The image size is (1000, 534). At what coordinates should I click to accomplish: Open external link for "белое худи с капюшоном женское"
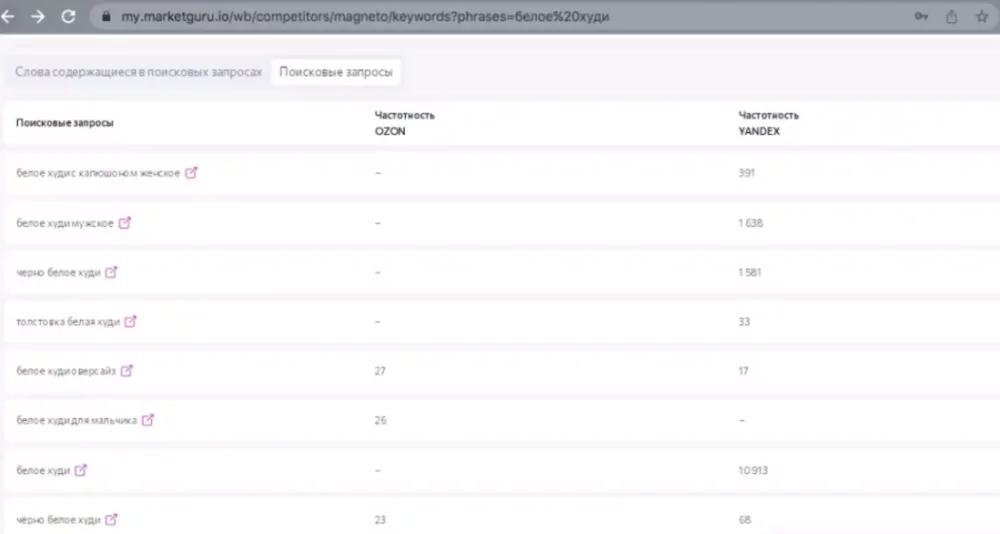[191, 173]
